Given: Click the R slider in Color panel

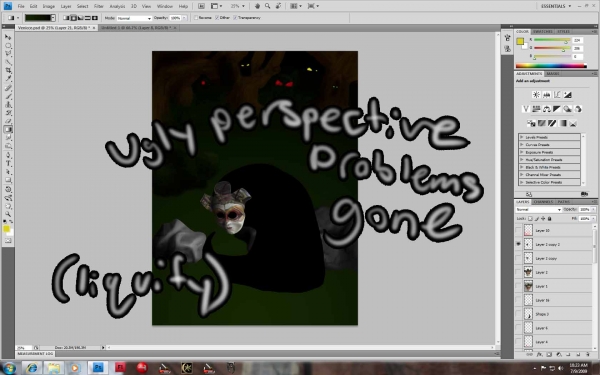Looking at the screenshot, I should coord(553,40).
